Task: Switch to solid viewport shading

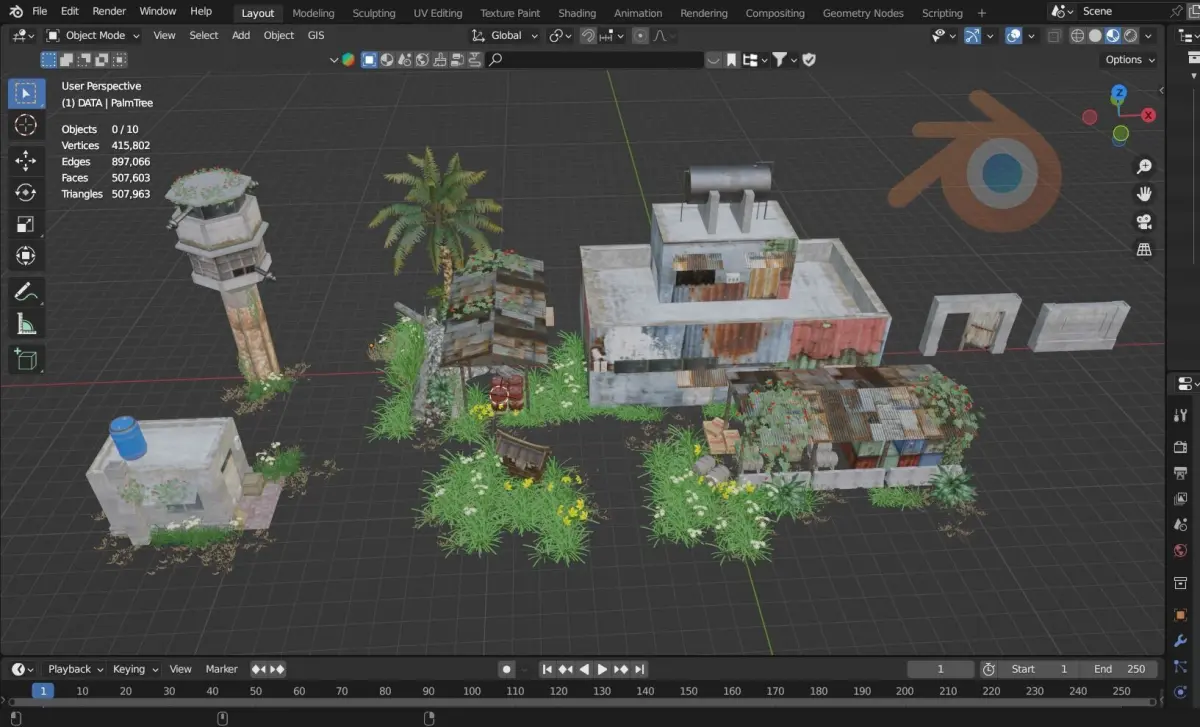Action: 1095,35
